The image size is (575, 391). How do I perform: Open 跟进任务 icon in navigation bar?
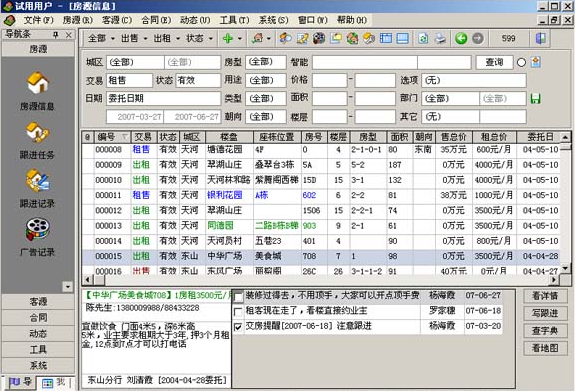click(38, 132)
